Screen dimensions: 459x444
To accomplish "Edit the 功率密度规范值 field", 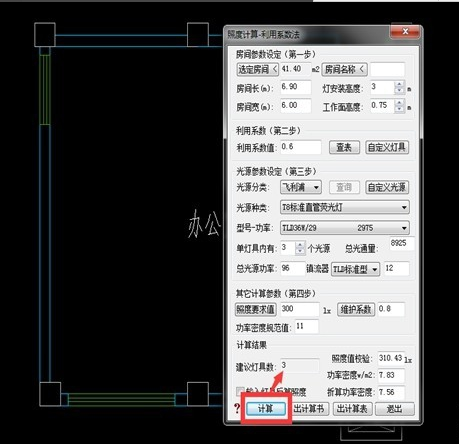I will pyautogui.click(x=306, y=327).
